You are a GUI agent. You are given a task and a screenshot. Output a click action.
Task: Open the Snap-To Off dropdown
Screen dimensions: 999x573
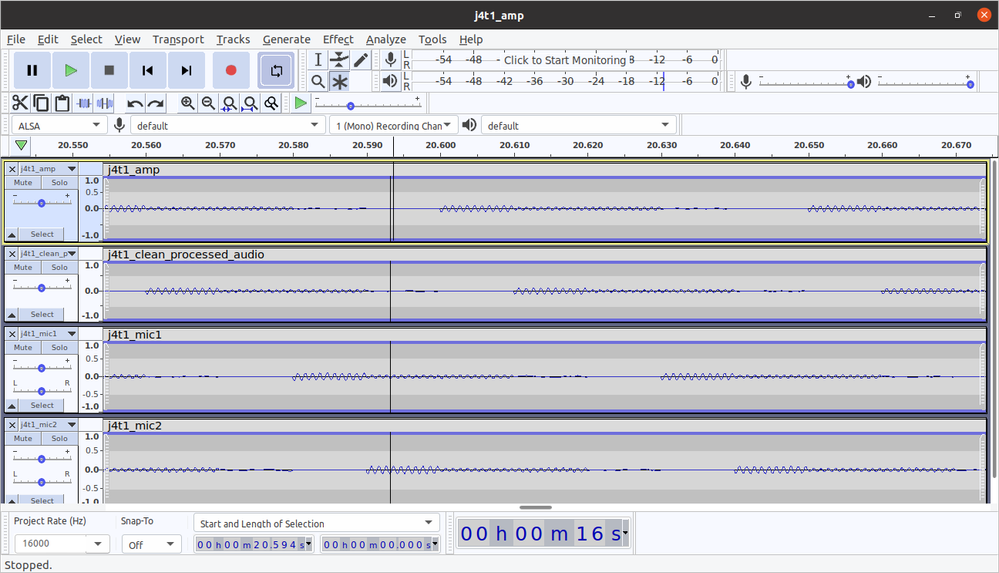pos(151,544)
